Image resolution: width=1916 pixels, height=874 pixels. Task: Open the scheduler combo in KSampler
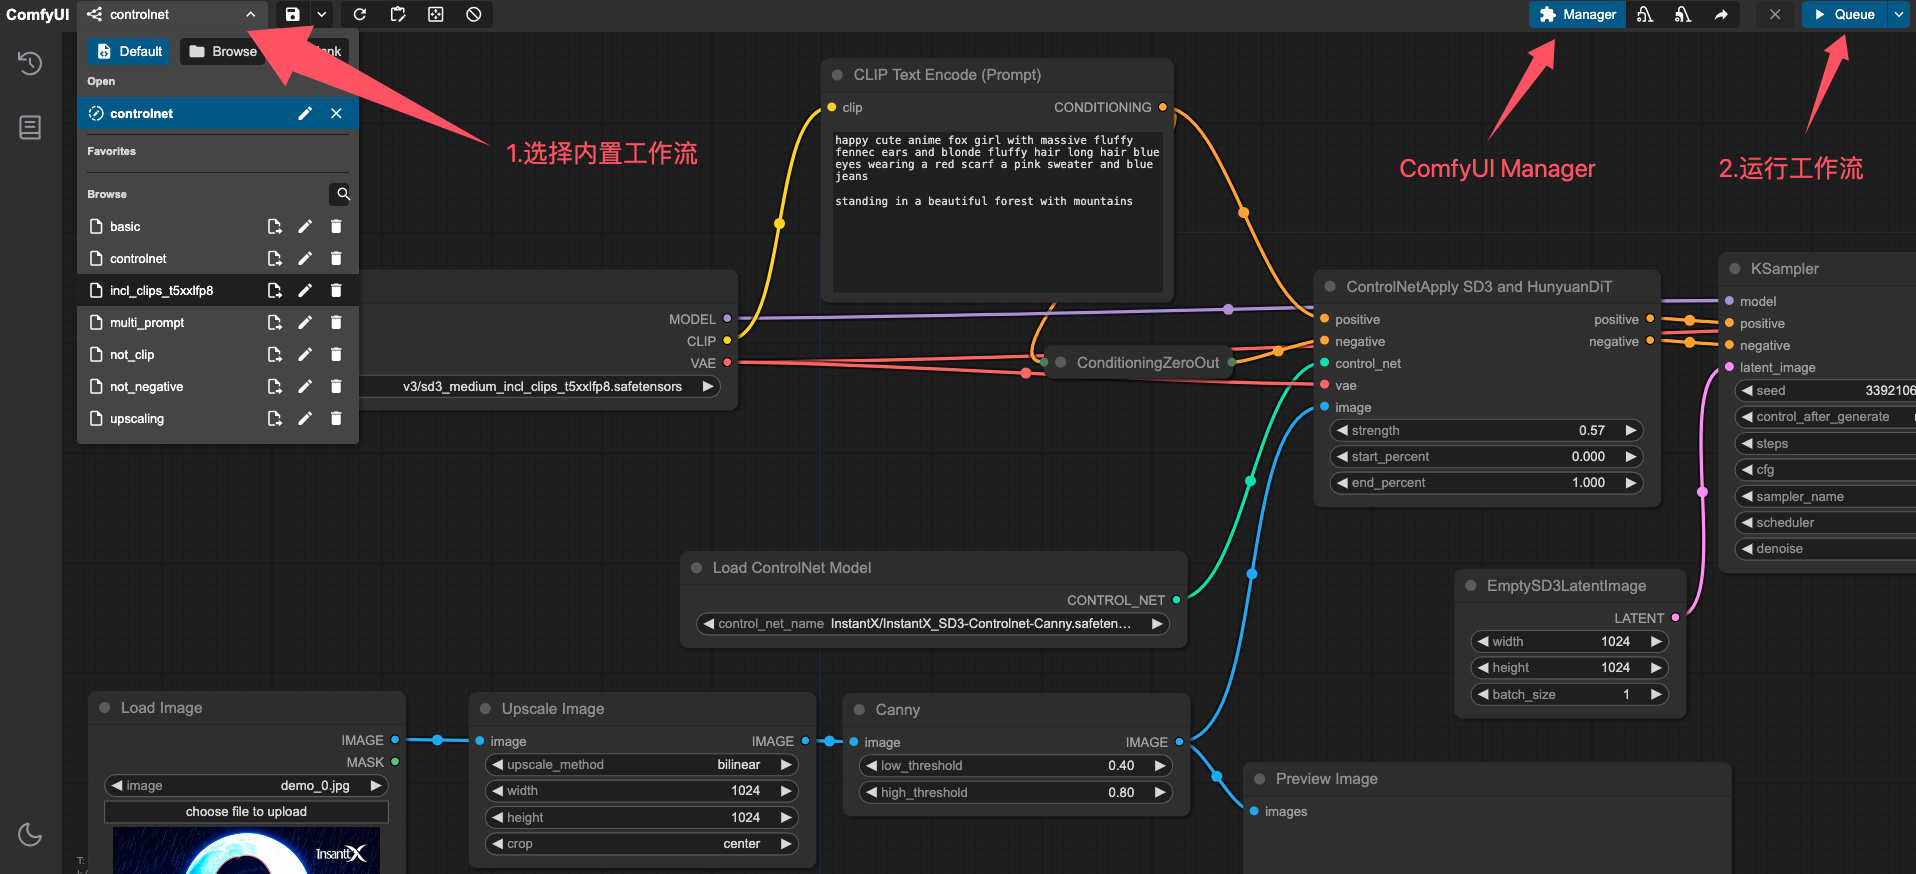pos(1825,522)
